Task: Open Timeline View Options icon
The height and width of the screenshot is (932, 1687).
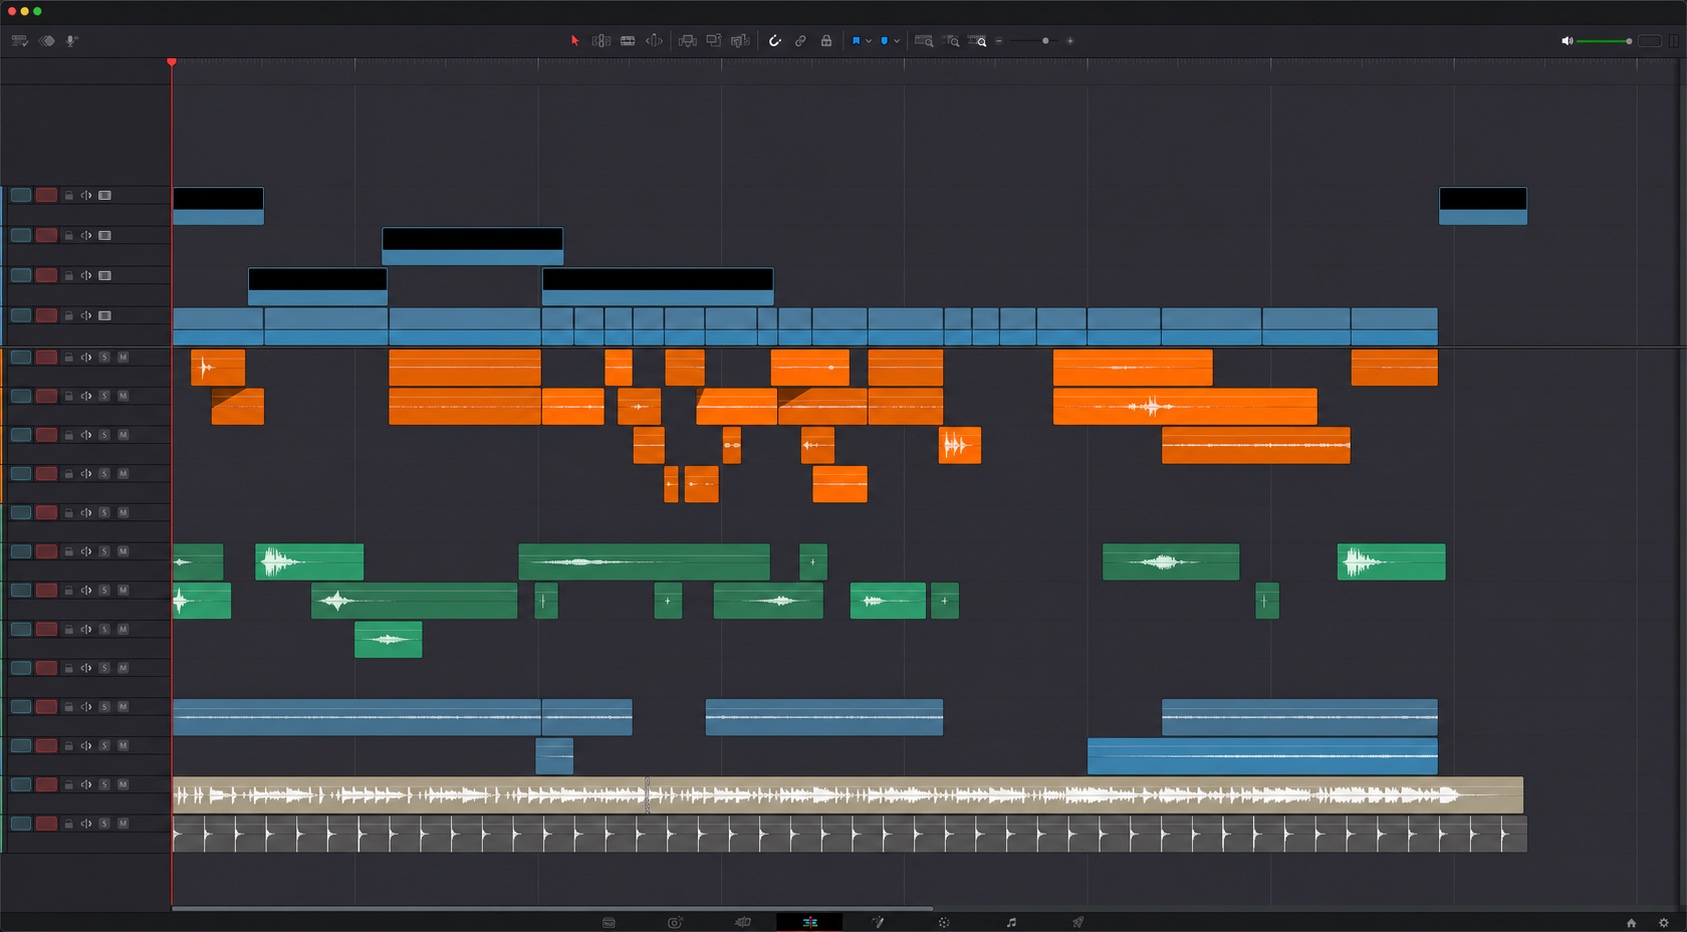Action: click(x=19, y=41)
